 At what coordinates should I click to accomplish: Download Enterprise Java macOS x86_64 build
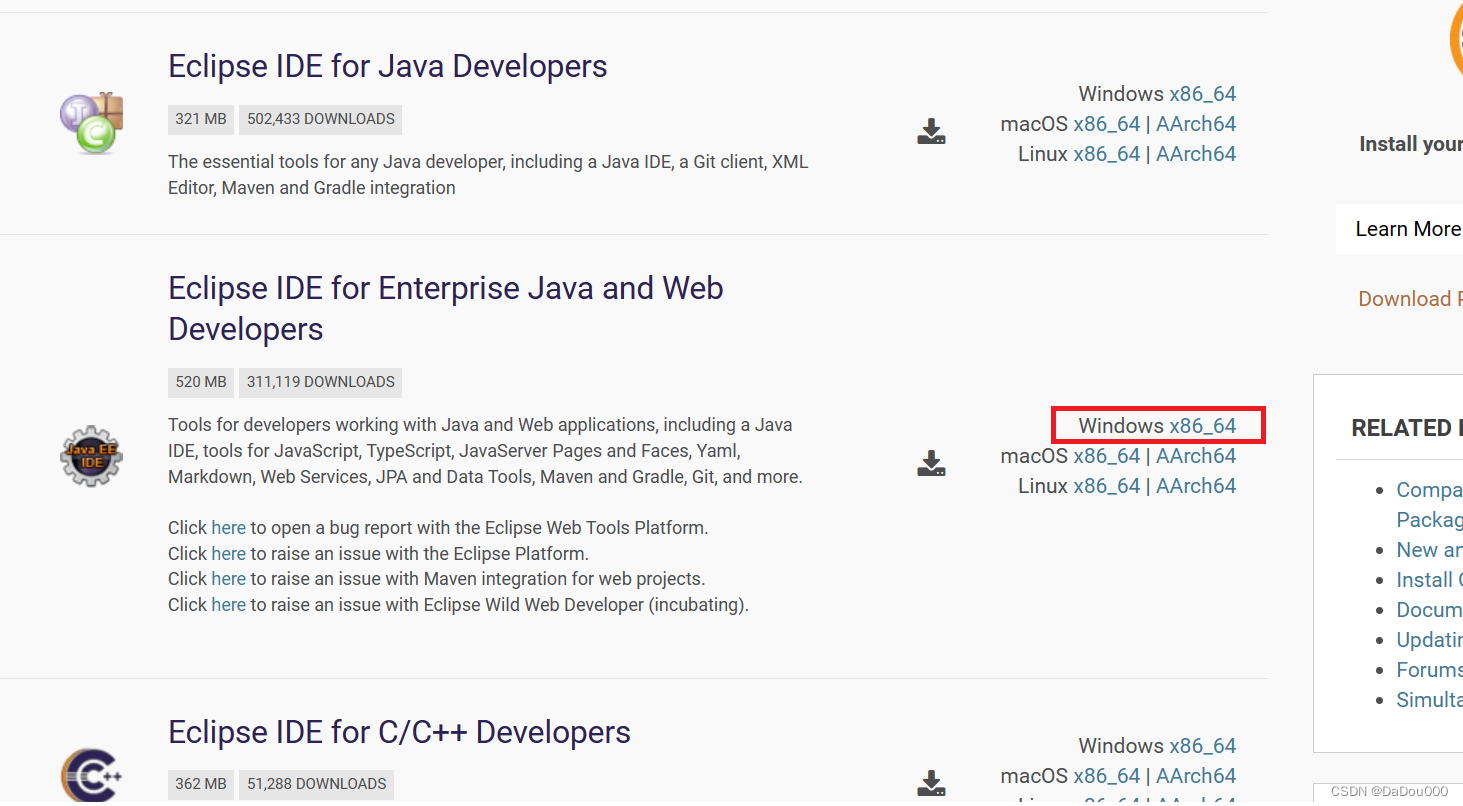tap(1107, 456)
